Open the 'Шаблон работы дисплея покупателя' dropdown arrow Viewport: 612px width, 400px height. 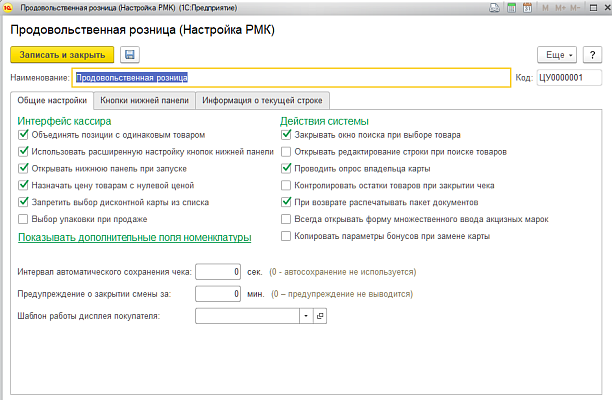pyautogui.click(x=305, y=315)
